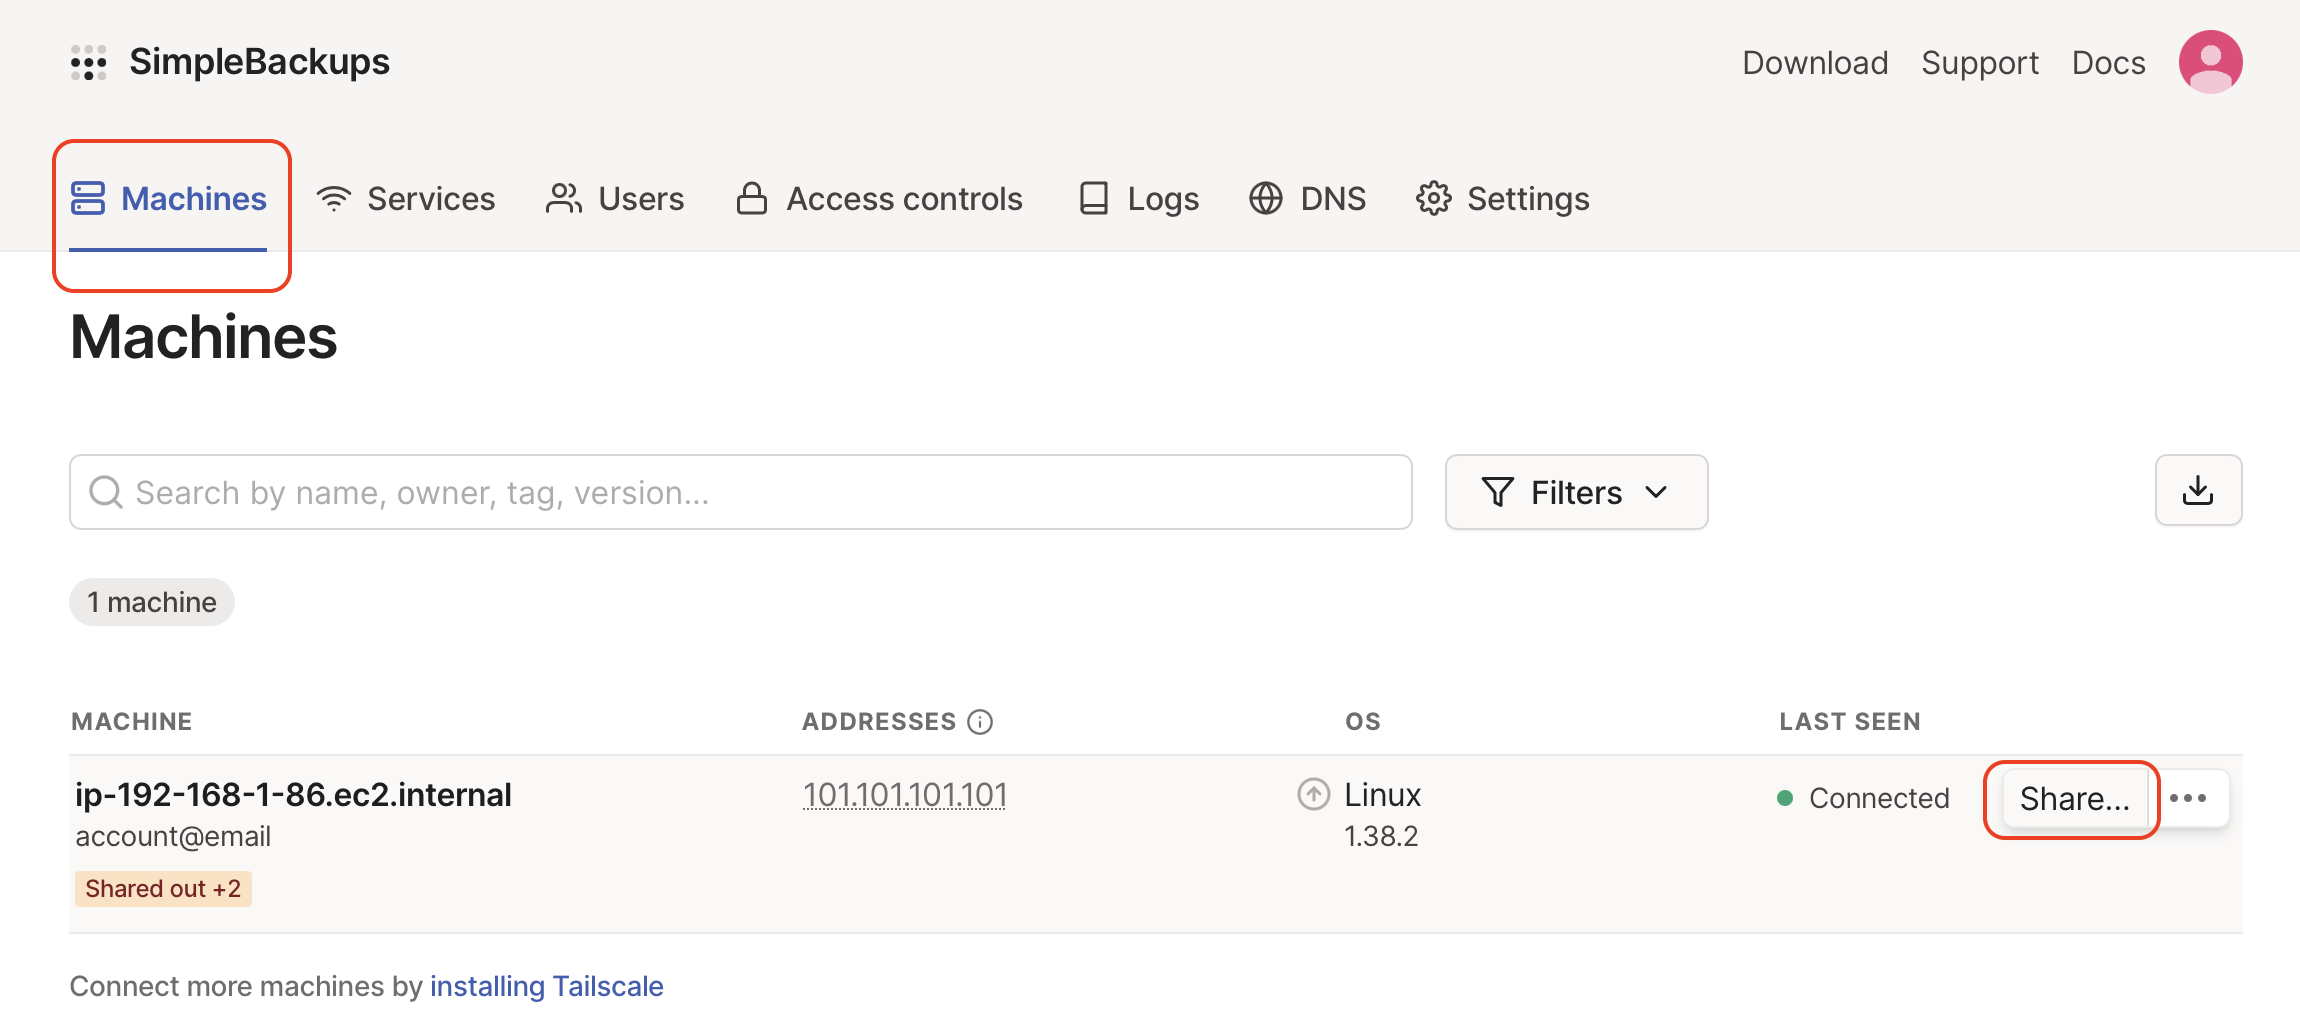2300x1016 pixels.
Task: Select the Services wifi icon
Action: (335, 198)
